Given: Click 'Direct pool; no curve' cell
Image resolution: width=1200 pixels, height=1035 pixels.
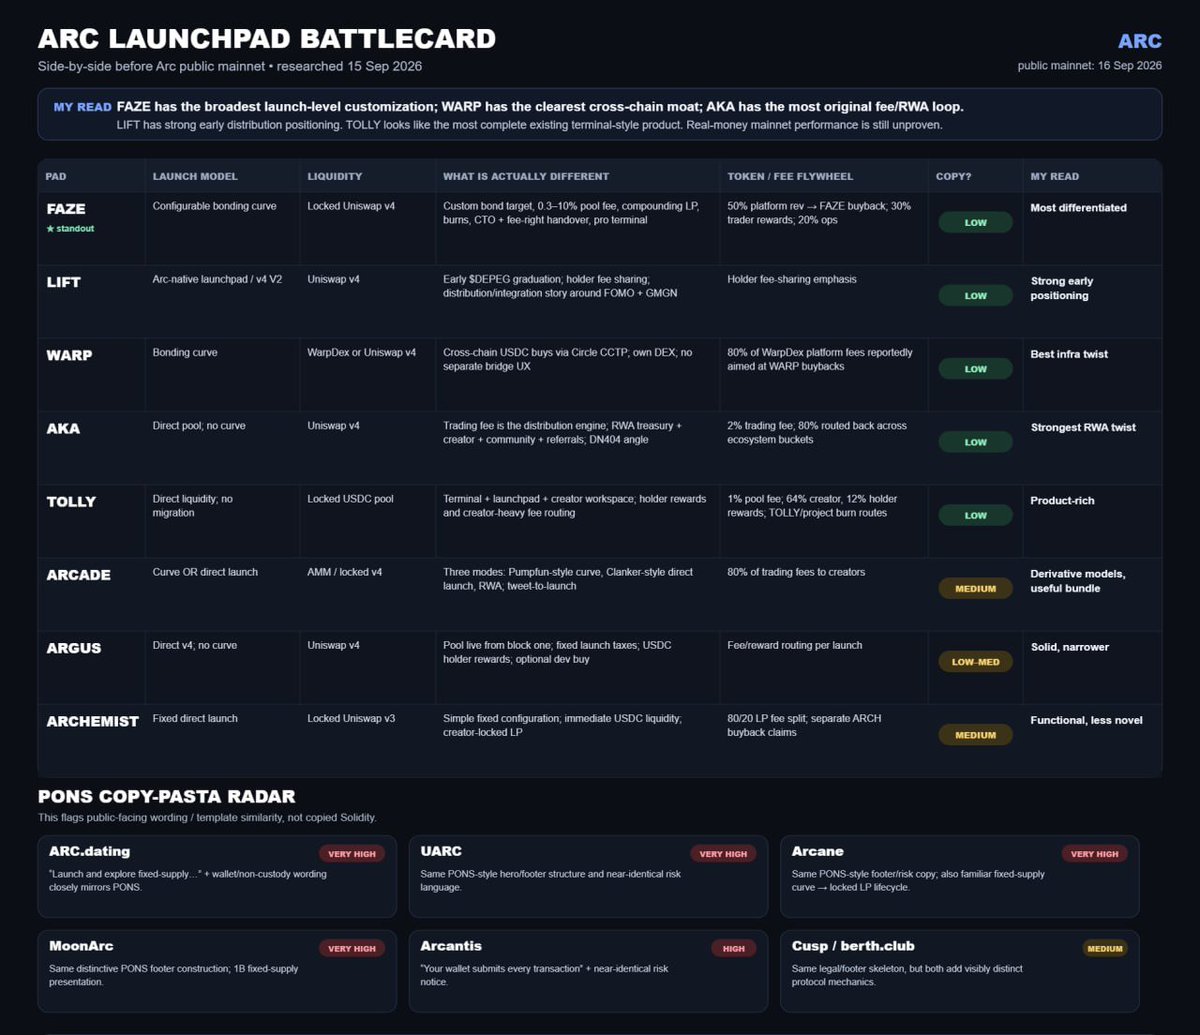Looking at the screenshot, I should click(x=199, y=425).
